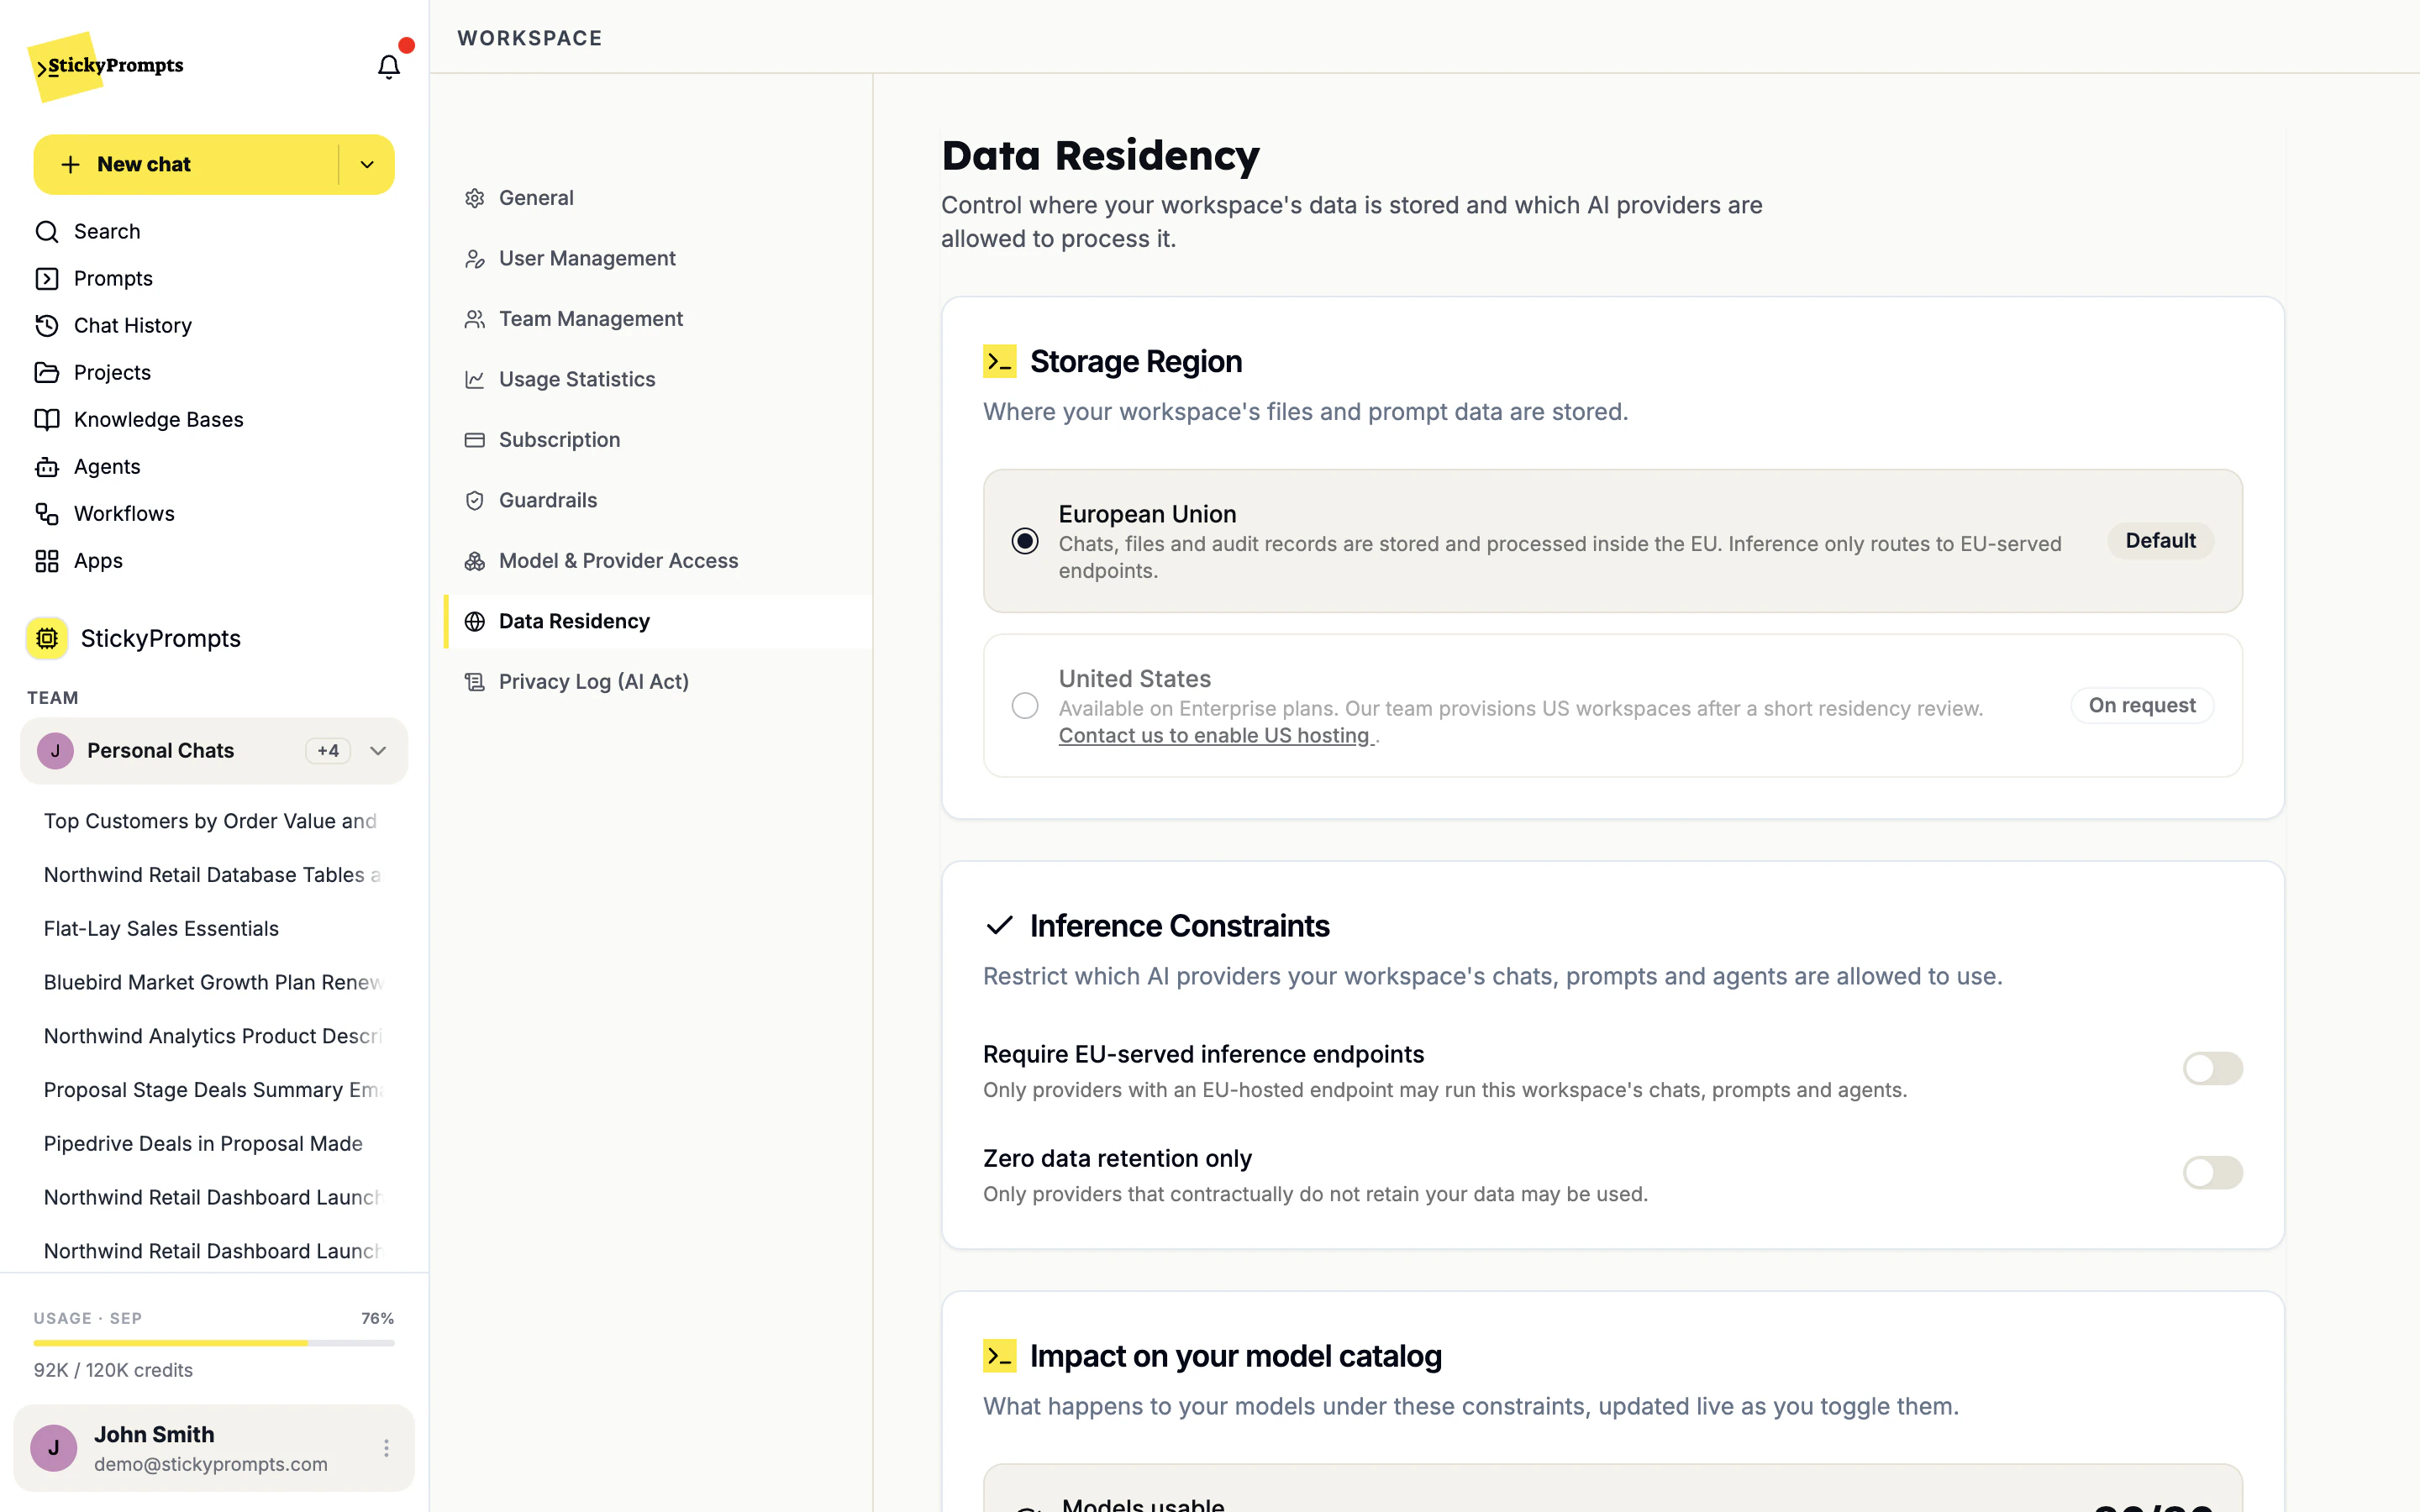This screenshot has width=2420, height=1512.
Task: Expand the Personal Chats team chevron
Action: [x=378, y=751]
